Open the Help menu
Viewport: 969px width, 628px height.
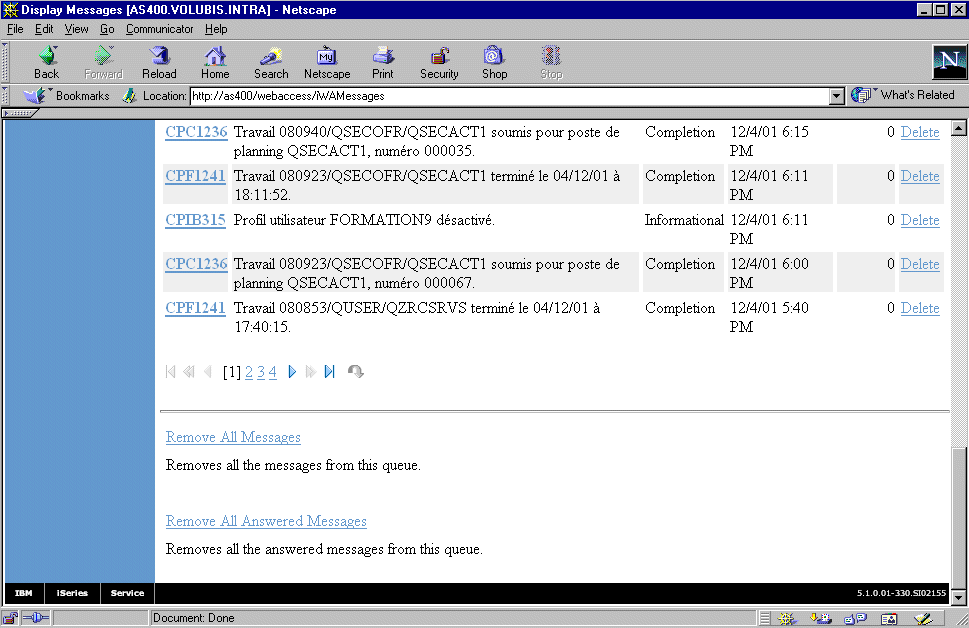216,29
